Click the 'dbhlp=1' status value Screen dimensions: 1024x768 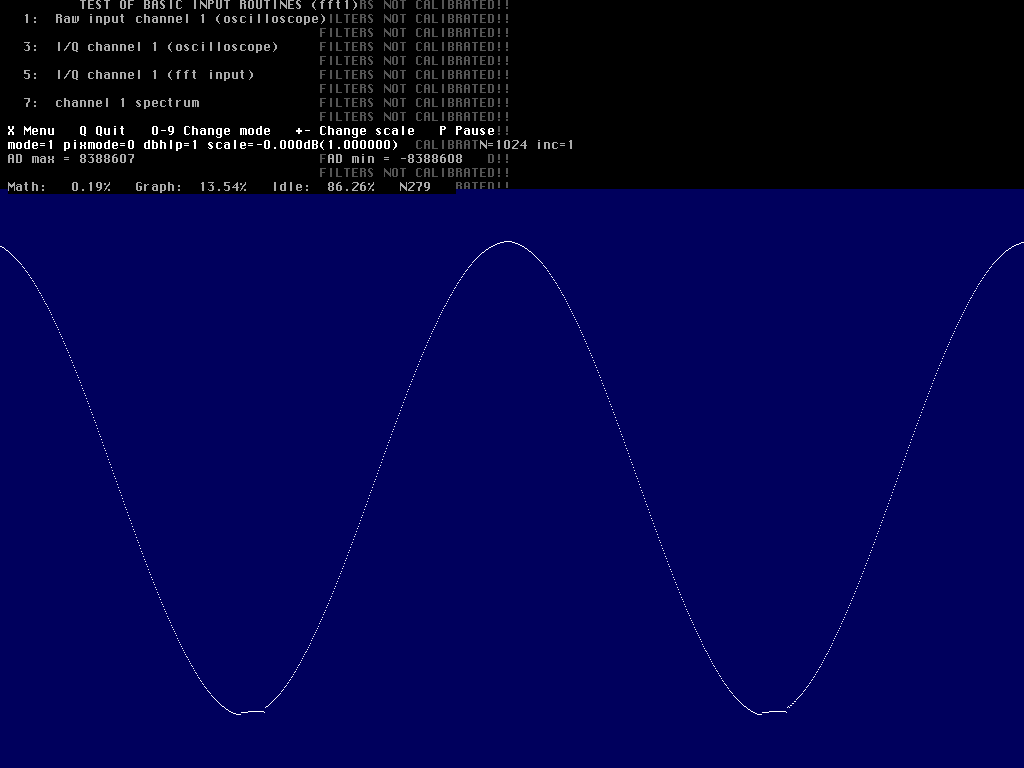pos(170,145)
